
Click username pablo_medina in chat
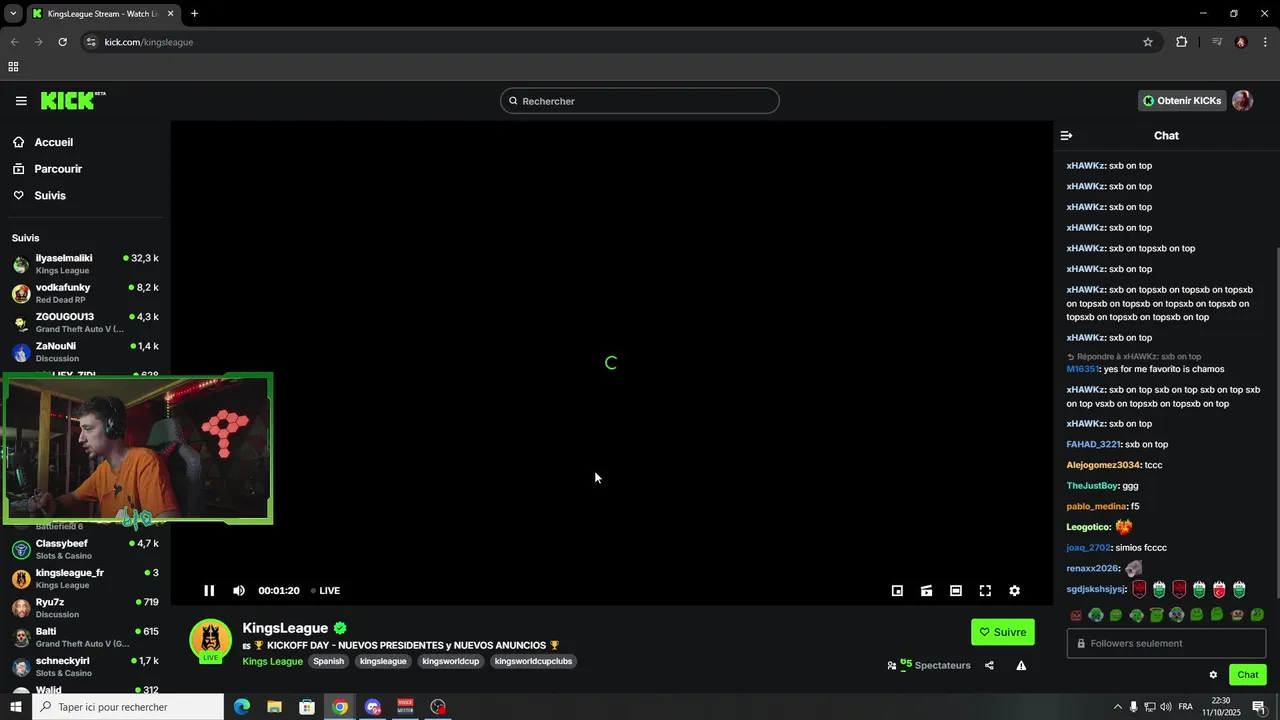click(x=1096, y=506)
